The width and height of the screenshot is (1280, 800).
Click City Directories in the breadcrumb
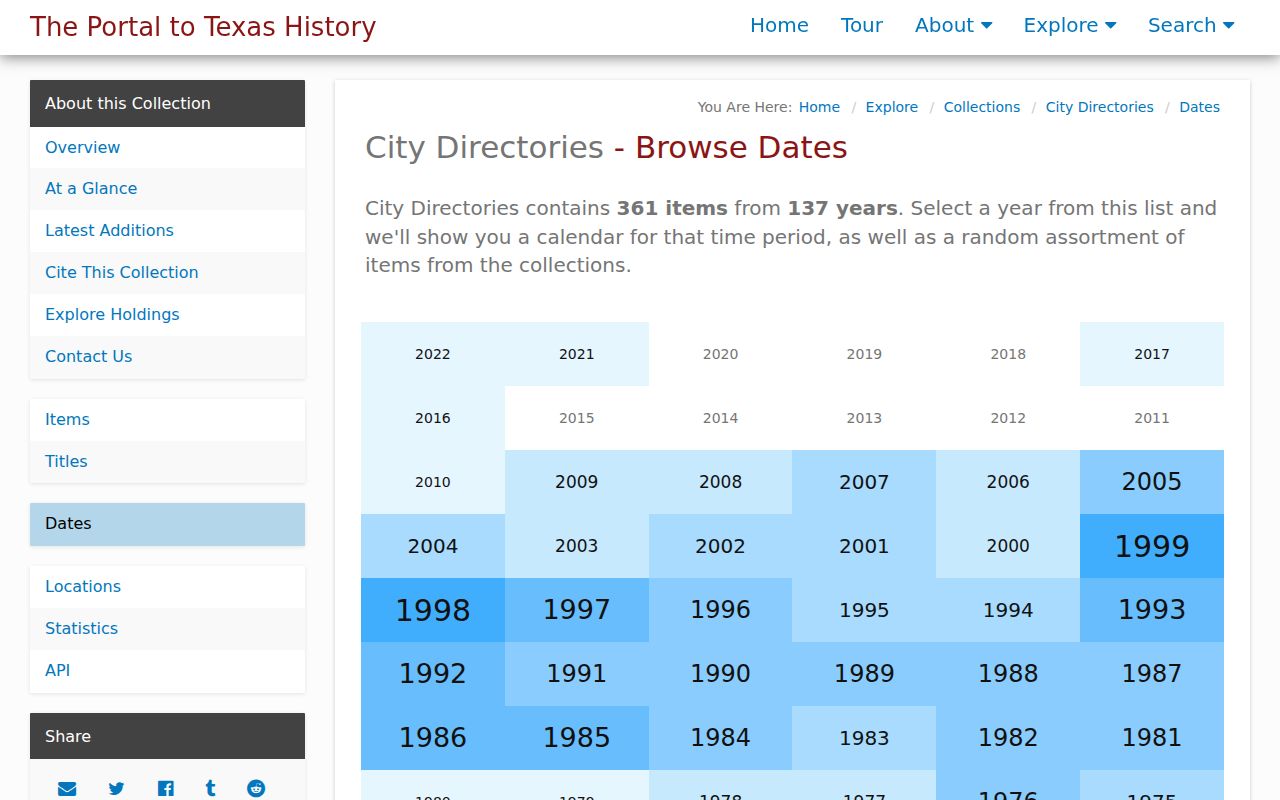1099,107
